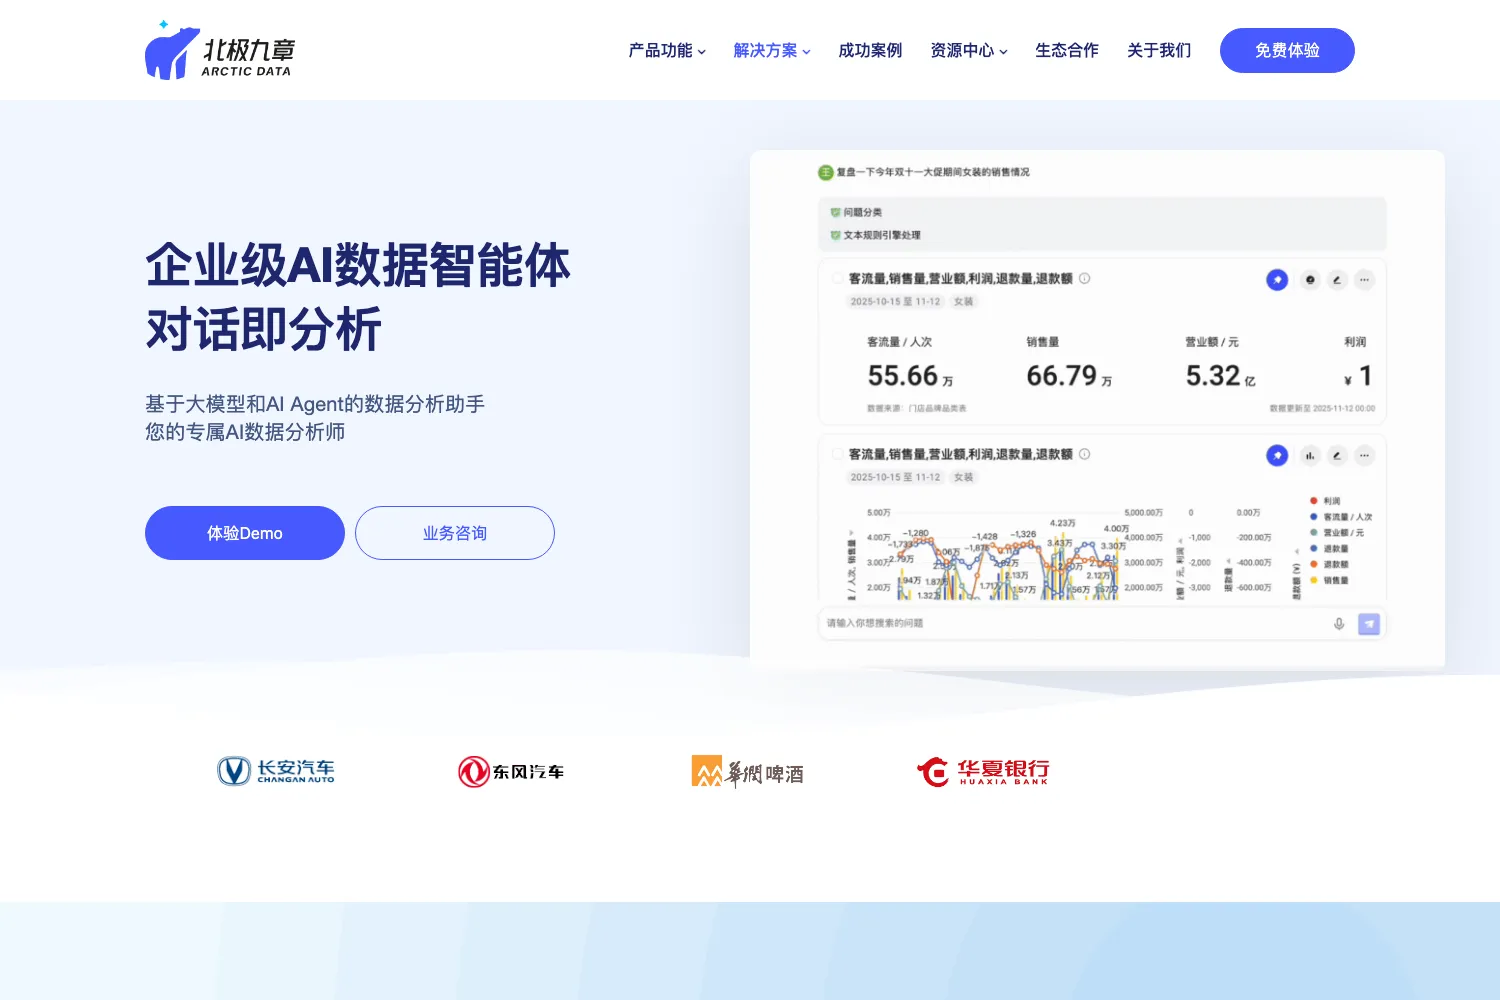The width and height of the screenshot is (1500, 1000).
Task: Click the pin icon on the line chart card
Action: tap(1277, 456)
